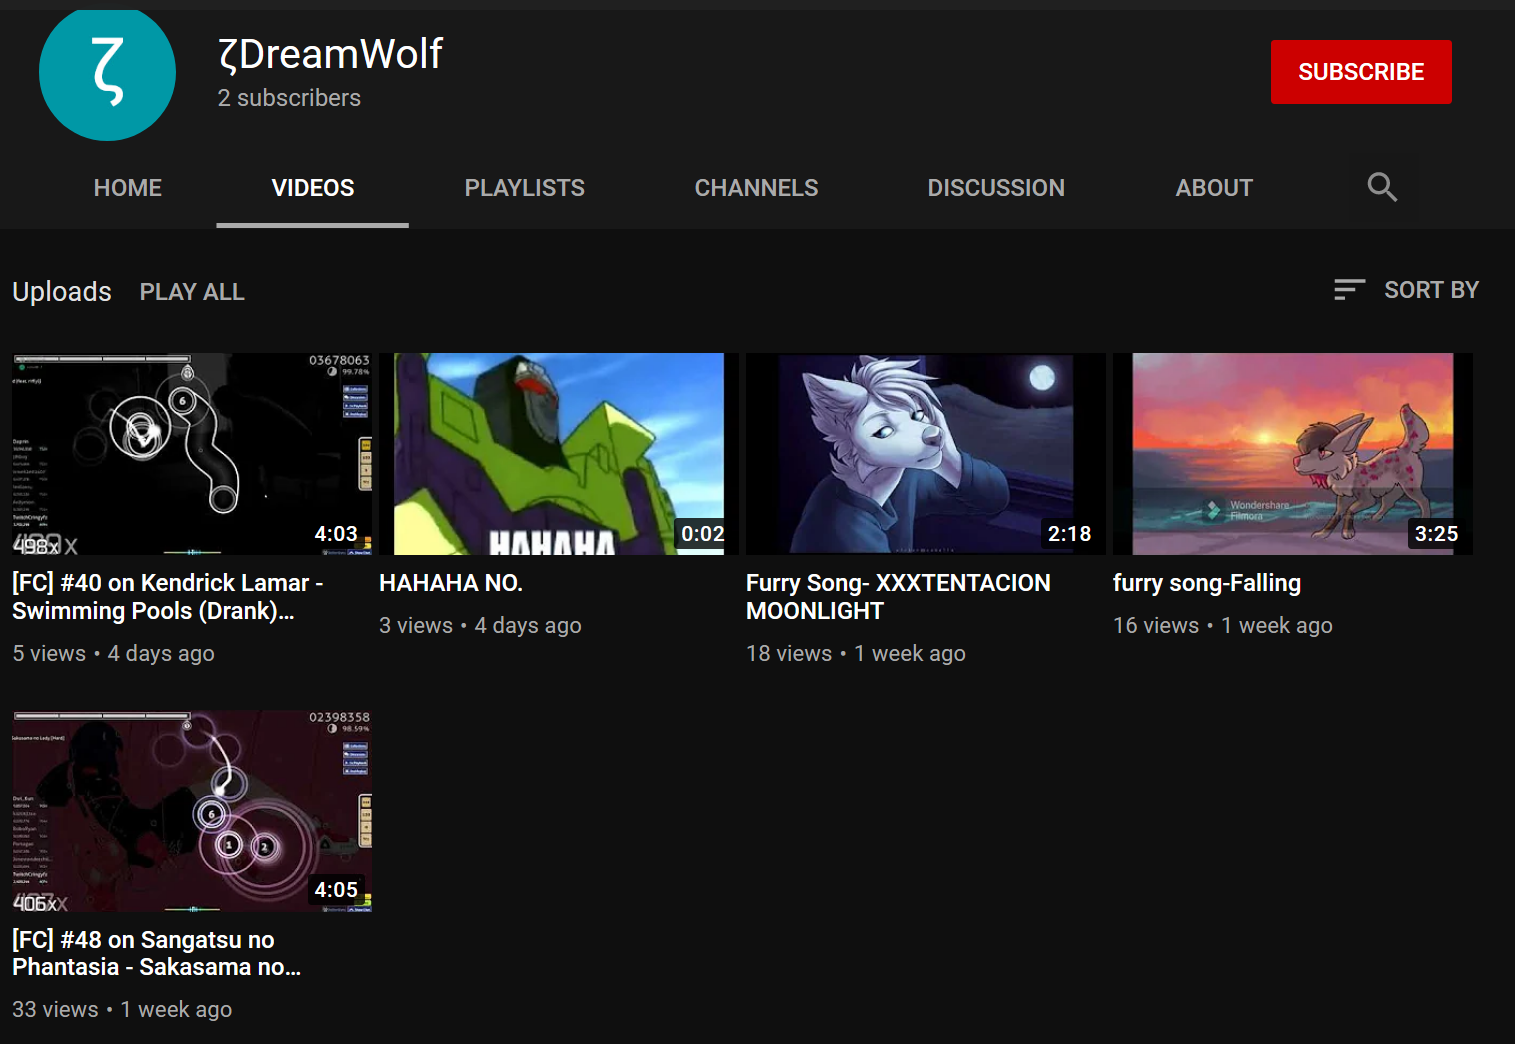Viewport: 1515px width, 1044px height.
Task: Click the 2 subscribers count
Action: [289, 98]
